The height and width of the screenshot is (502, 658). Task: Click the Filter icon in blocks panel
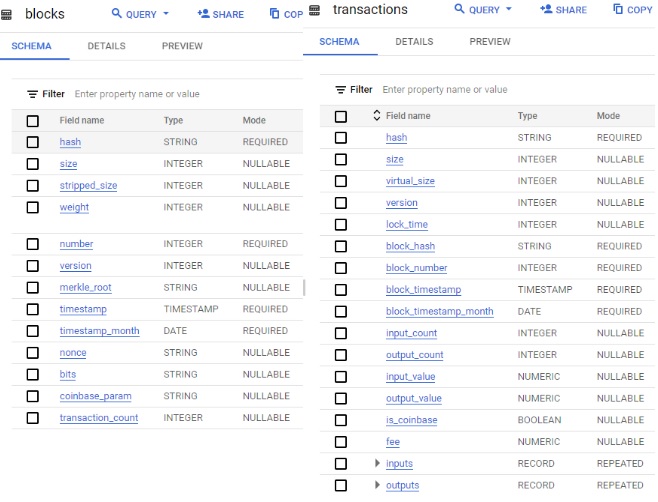pos(32,94)
